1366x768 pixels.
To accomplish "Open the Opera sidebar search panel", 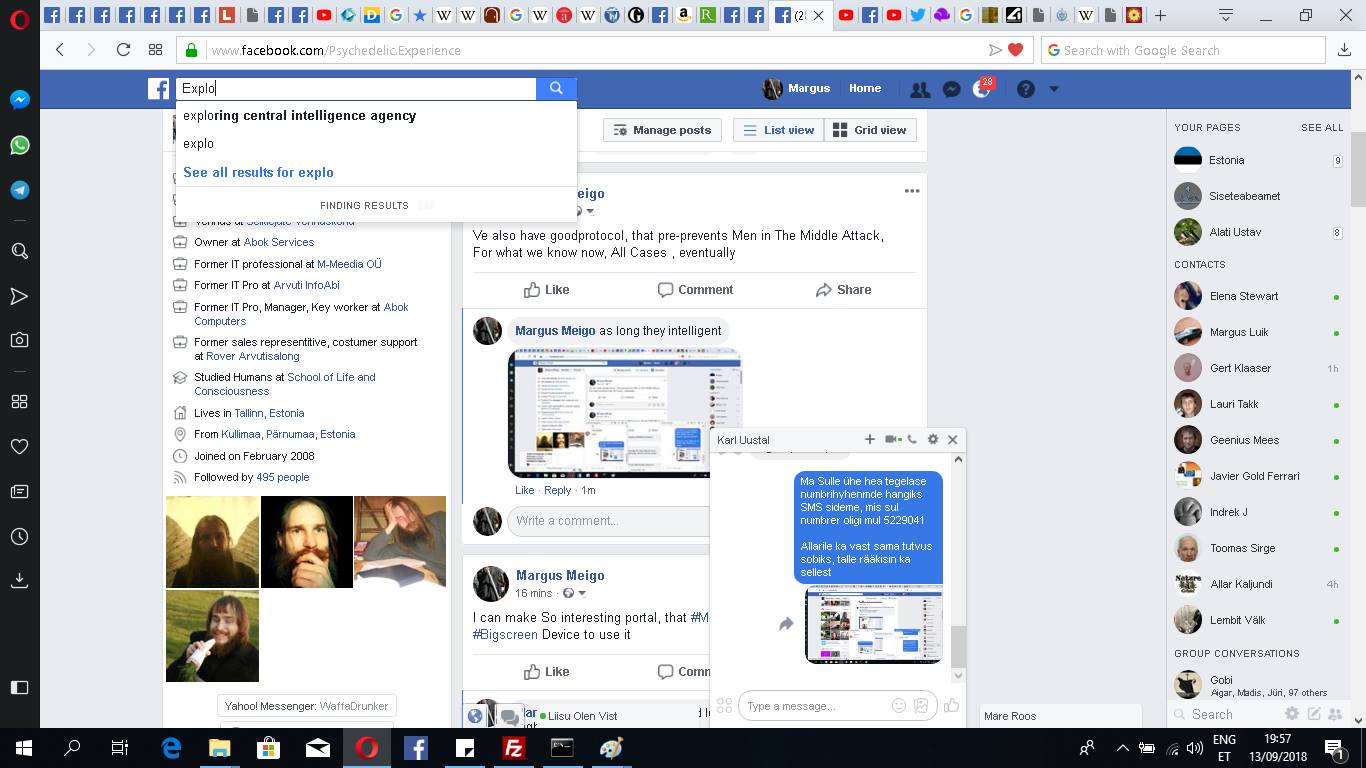I will pyautogui.click(x=19, y=251).
